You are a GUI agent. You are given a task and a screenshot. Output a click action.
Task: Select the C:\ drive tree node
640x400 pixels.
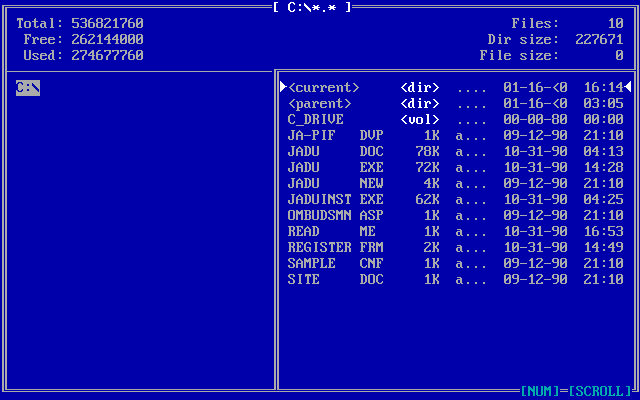pyautogui.click(x=28, y=88)
